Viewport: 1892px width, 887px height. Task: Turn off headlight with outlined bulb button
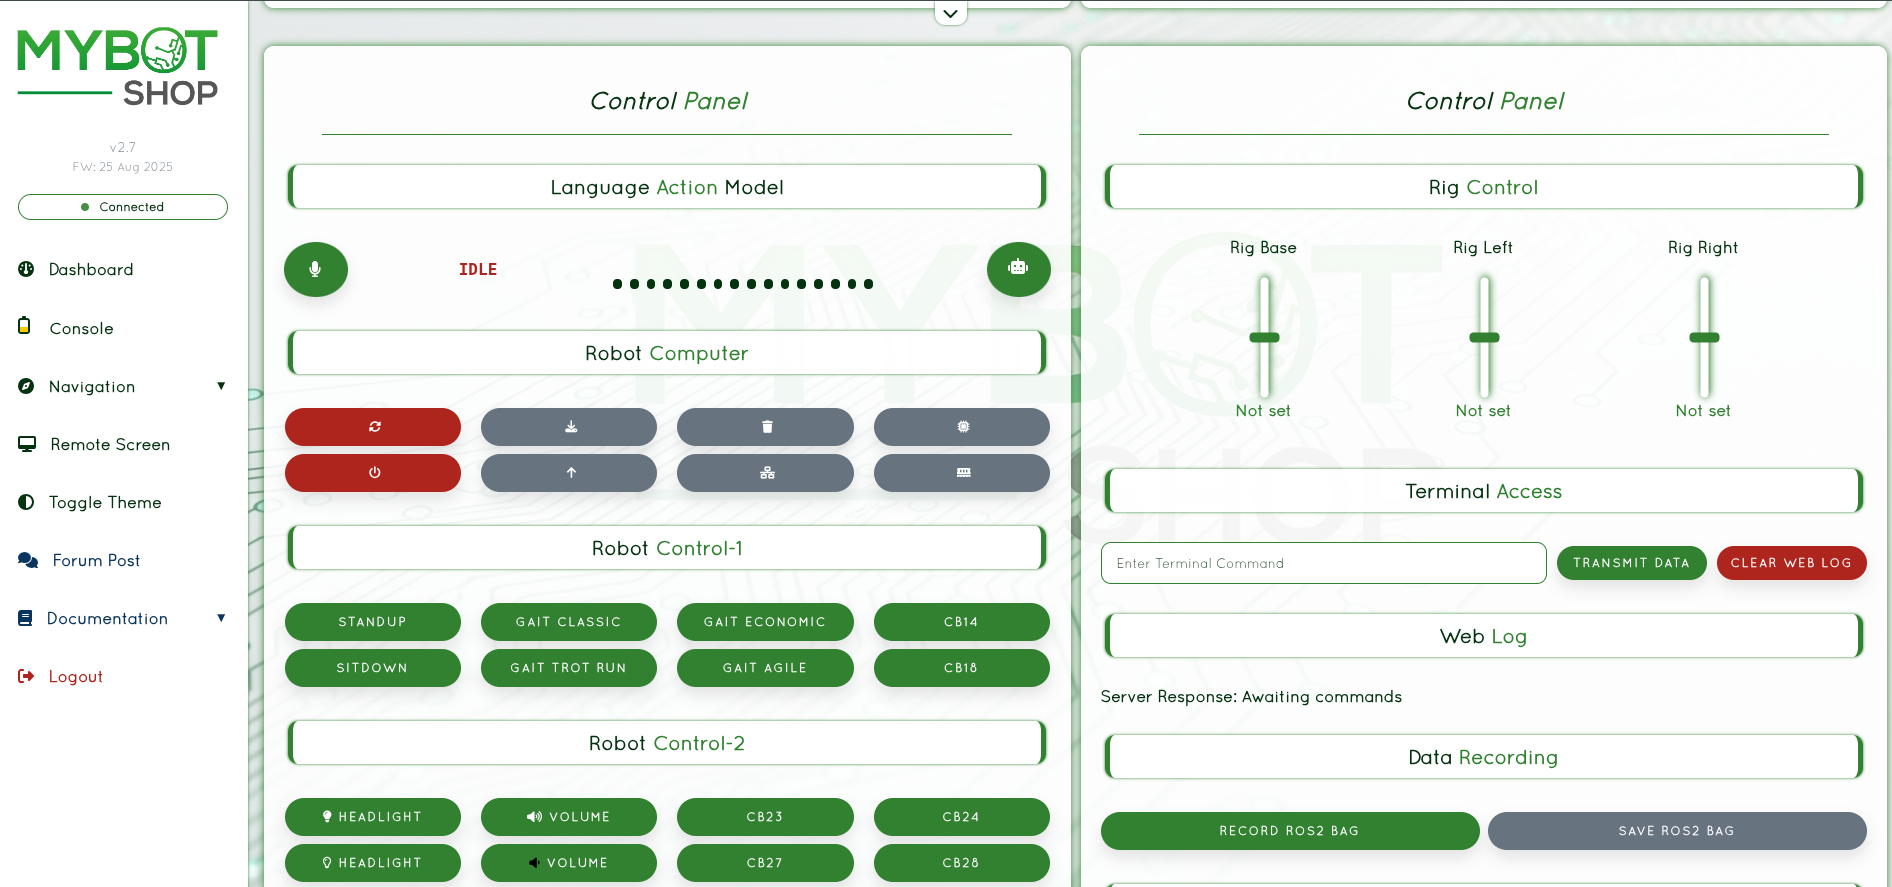pyautogui.click(x=373, y=863)
